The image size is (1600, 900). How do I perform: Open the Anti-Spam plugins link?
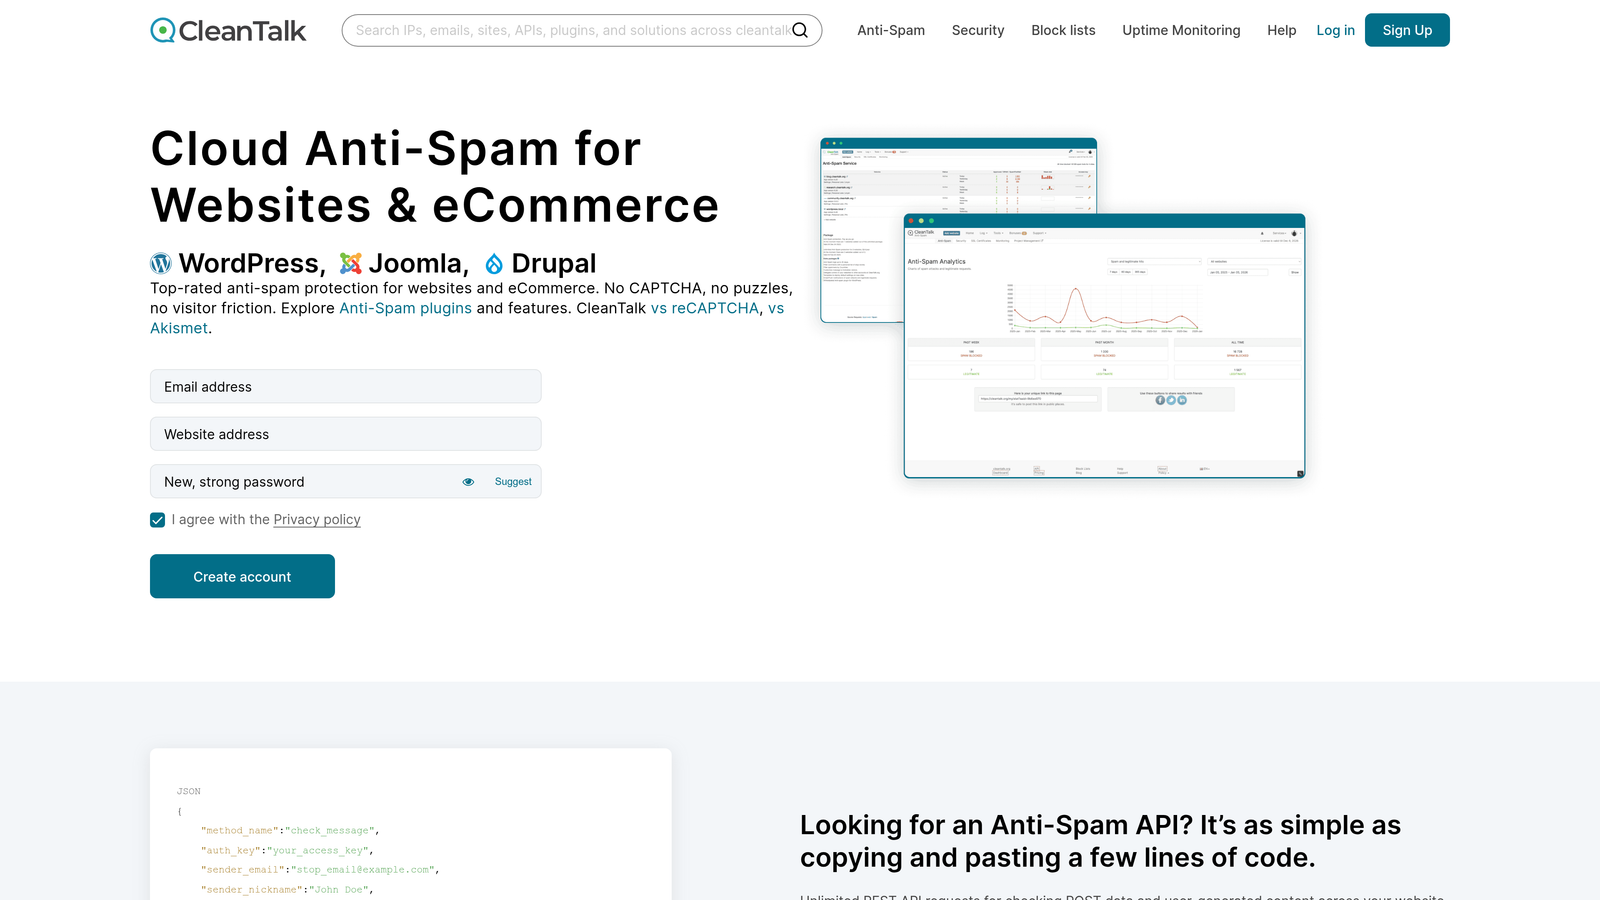[x=405, y=308]
